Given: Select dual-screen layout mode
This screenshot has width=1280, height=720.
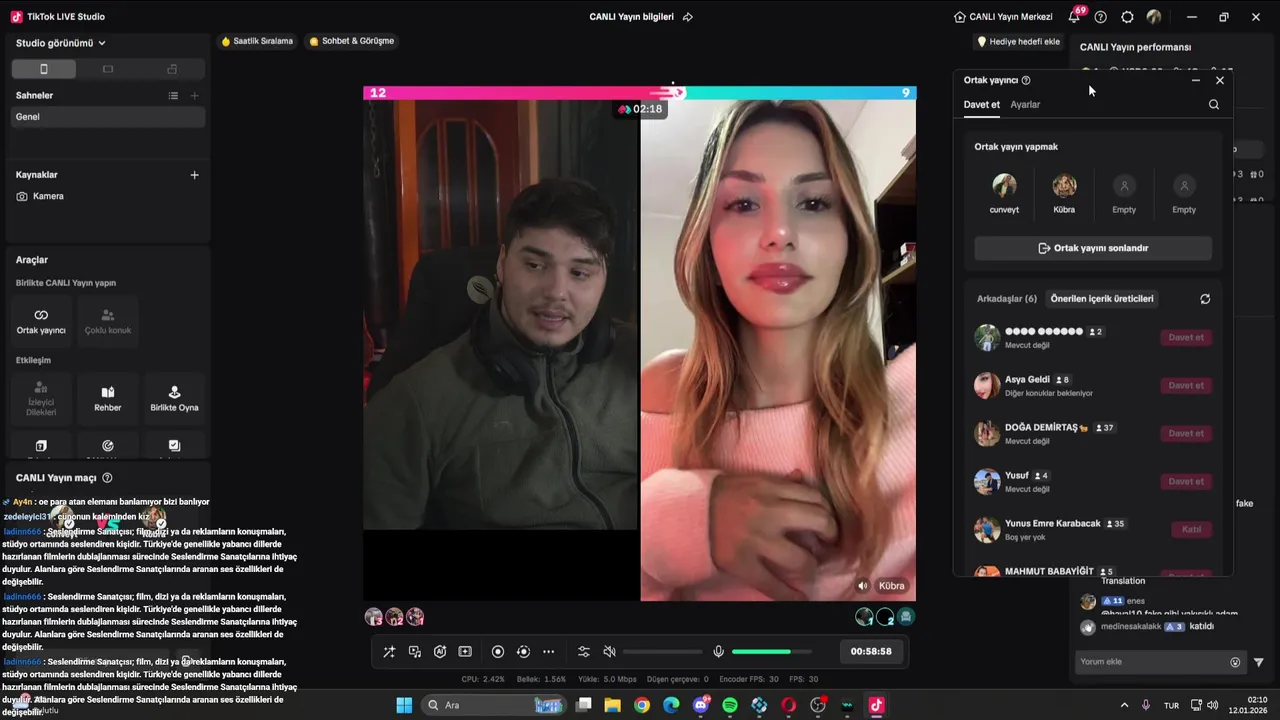Looking at the screenshot, I should tap(172, 69).
